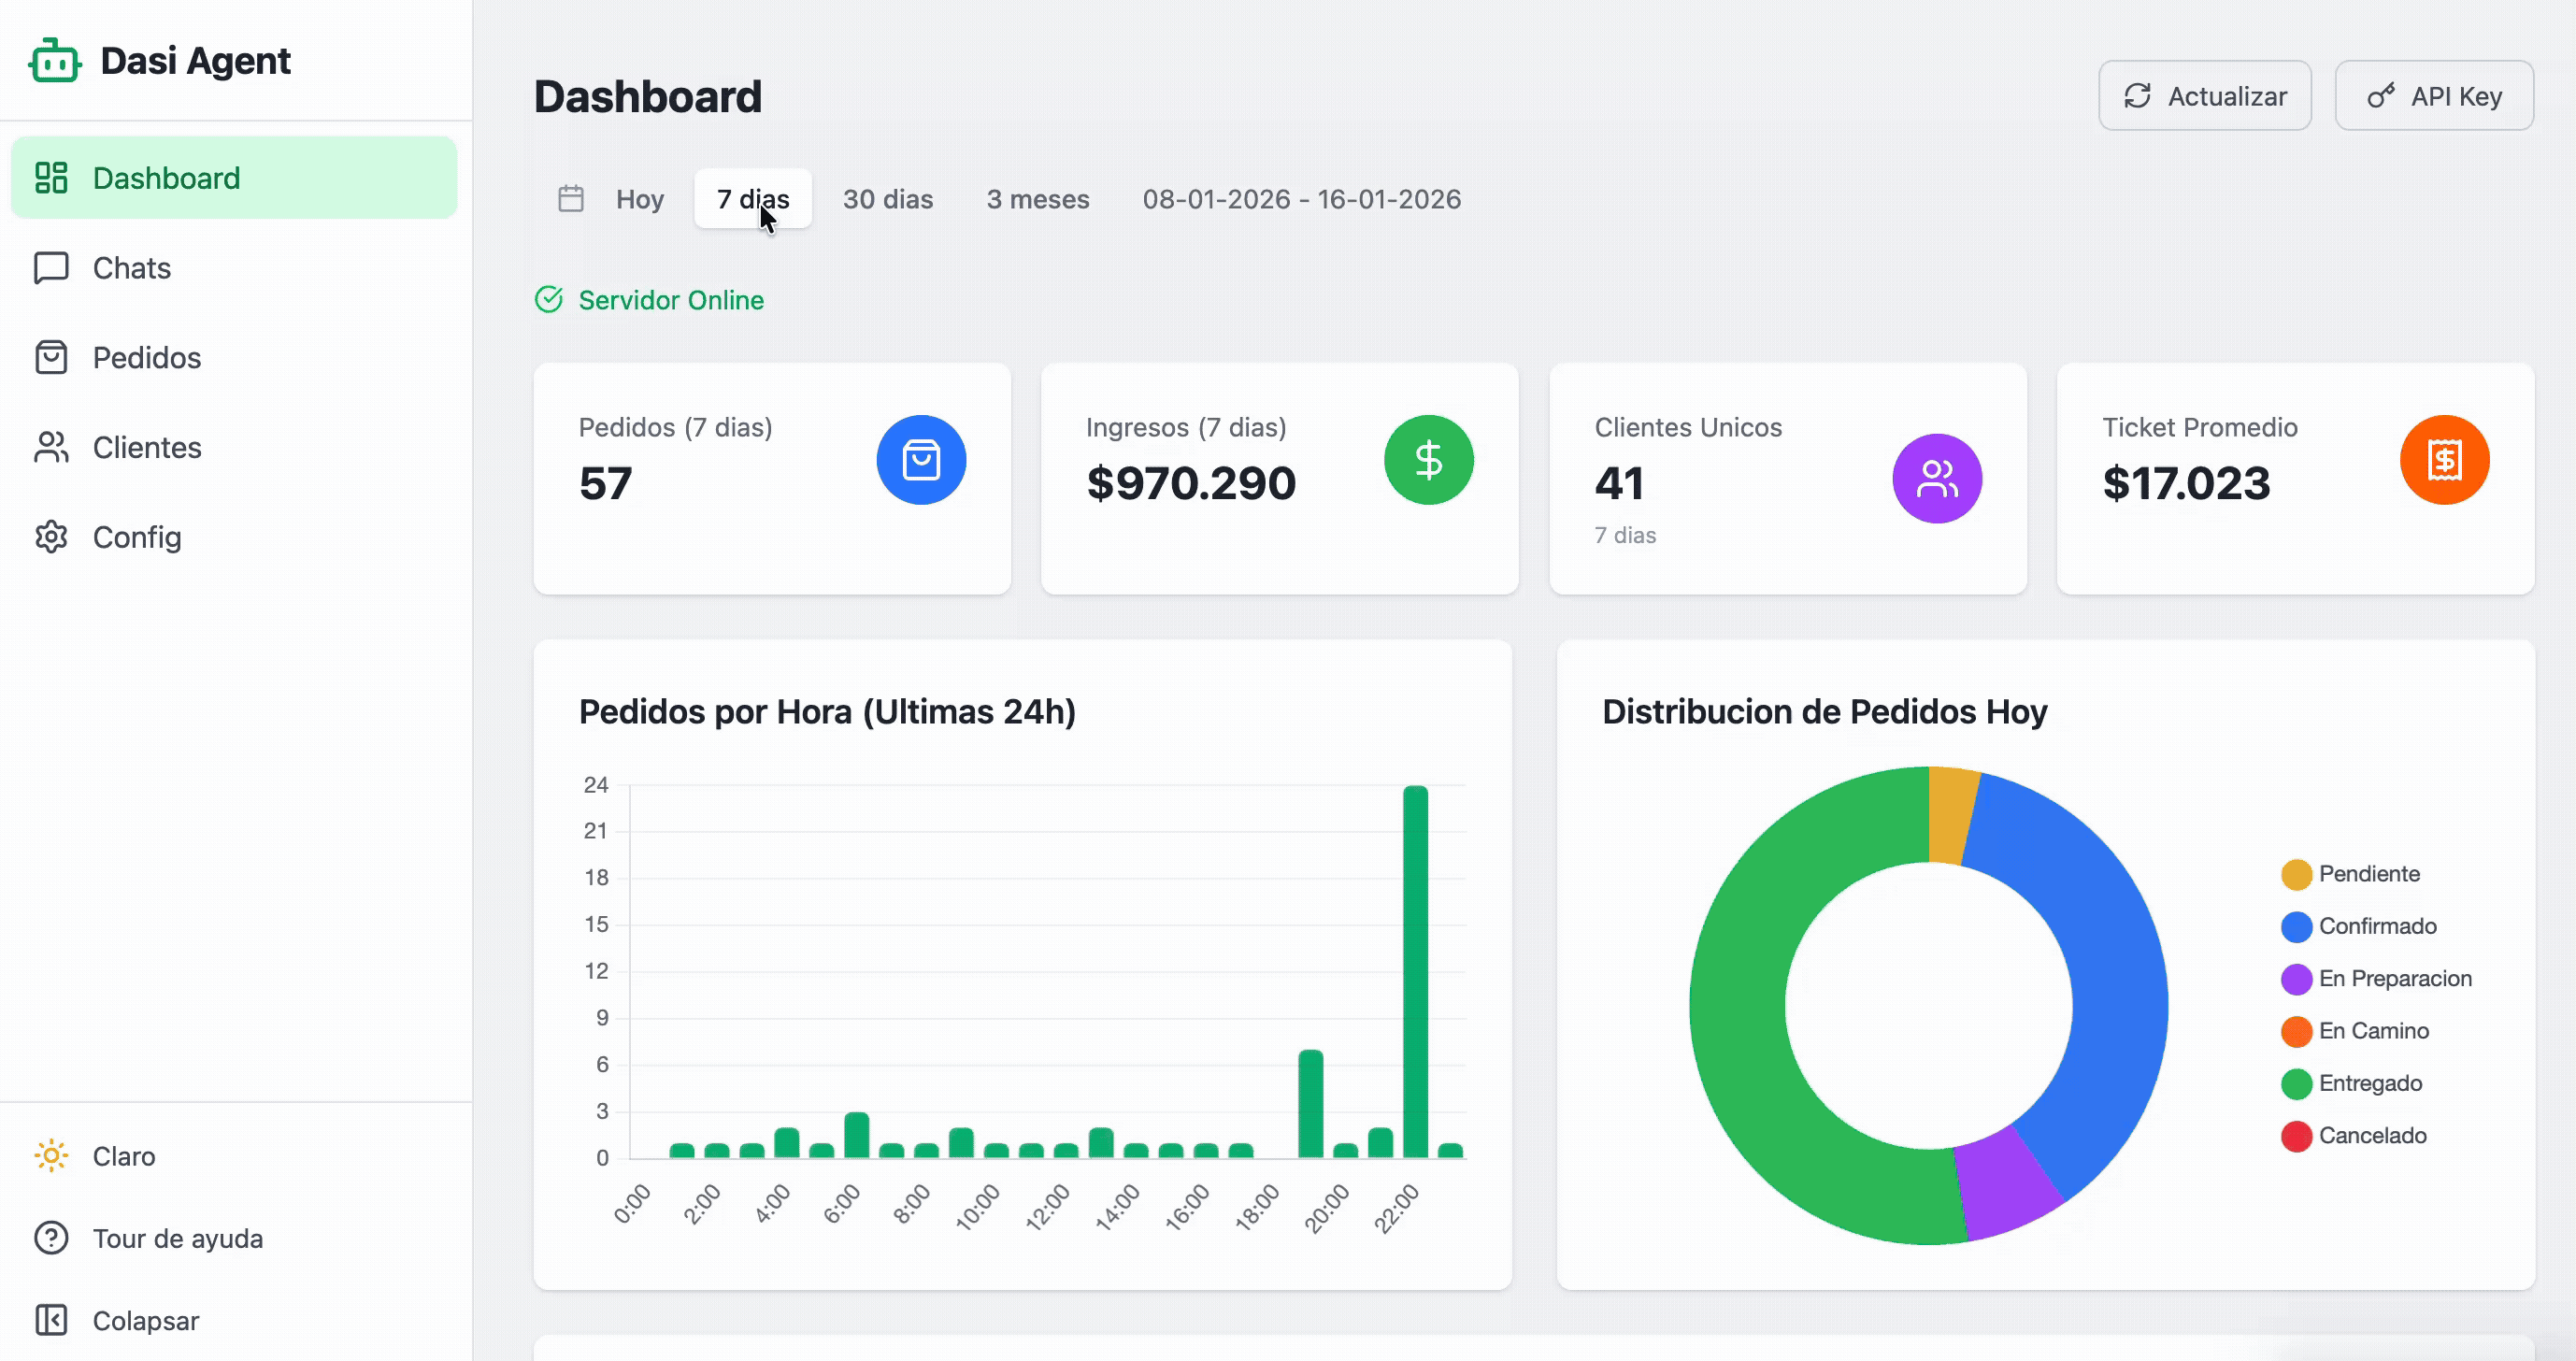
Task: Open Config from the sidebar
Action: pos(136,538)
